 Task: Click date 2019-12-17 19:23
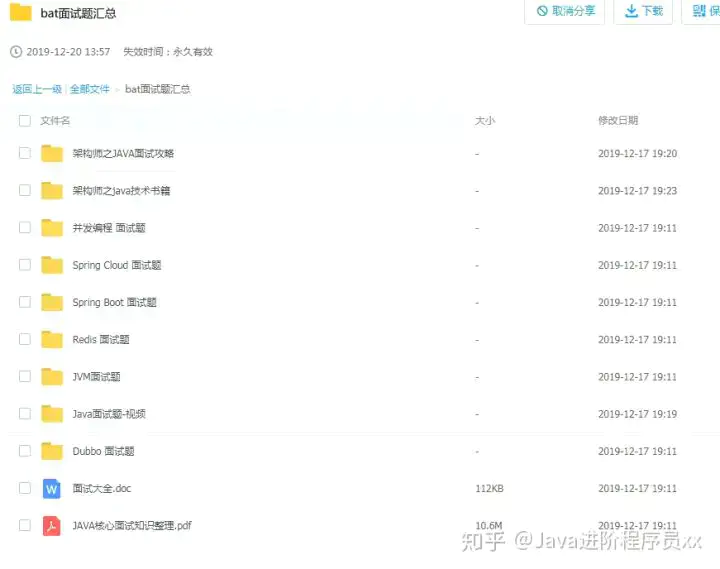637,191
